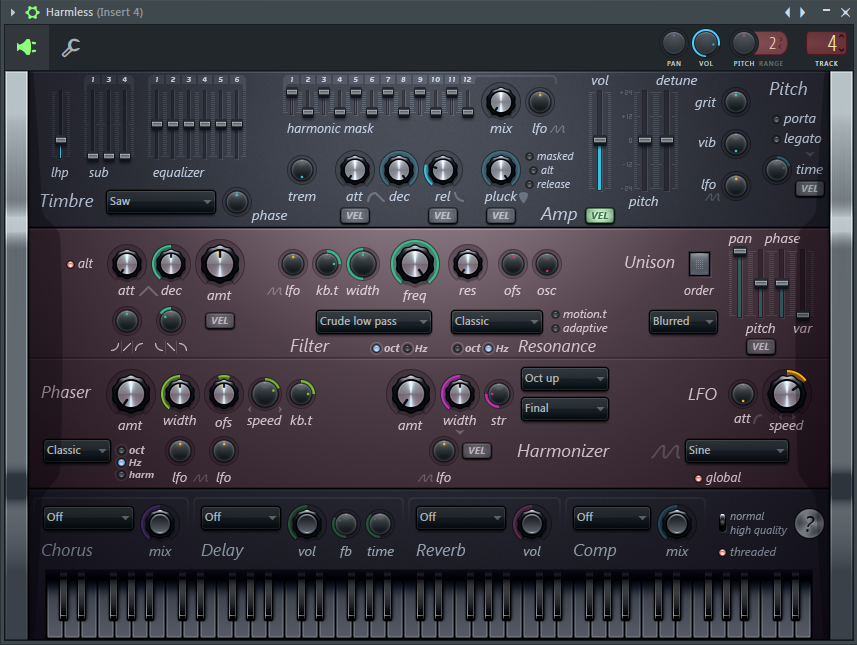The width and height of the screenshot is (857, 645).
Task: Enable threaded processing
Action: click(x=723, y=552)
